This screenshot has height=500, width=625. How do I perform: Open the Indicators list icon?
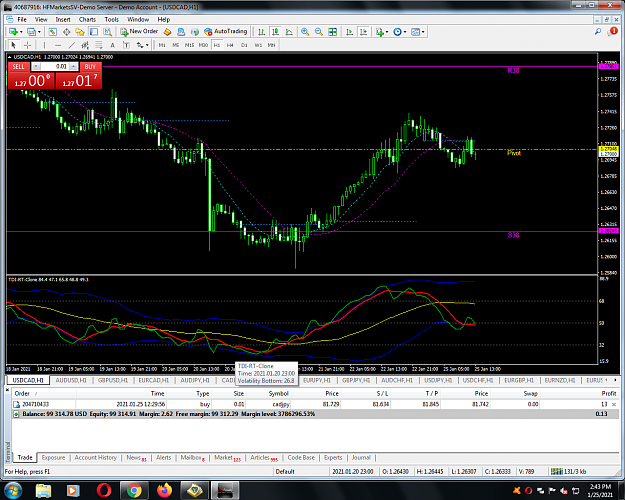tap(379, 31)
